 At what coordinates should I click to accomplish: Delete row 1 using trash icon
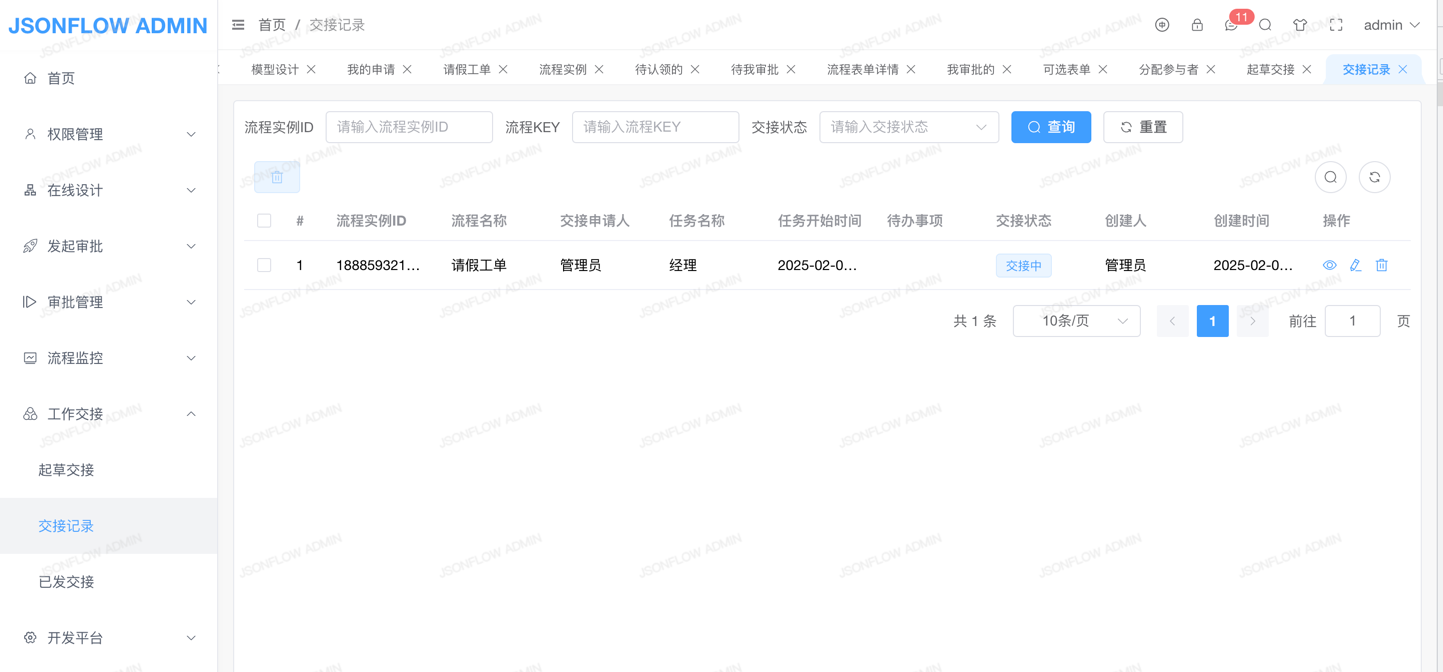tap(1381, 265)
